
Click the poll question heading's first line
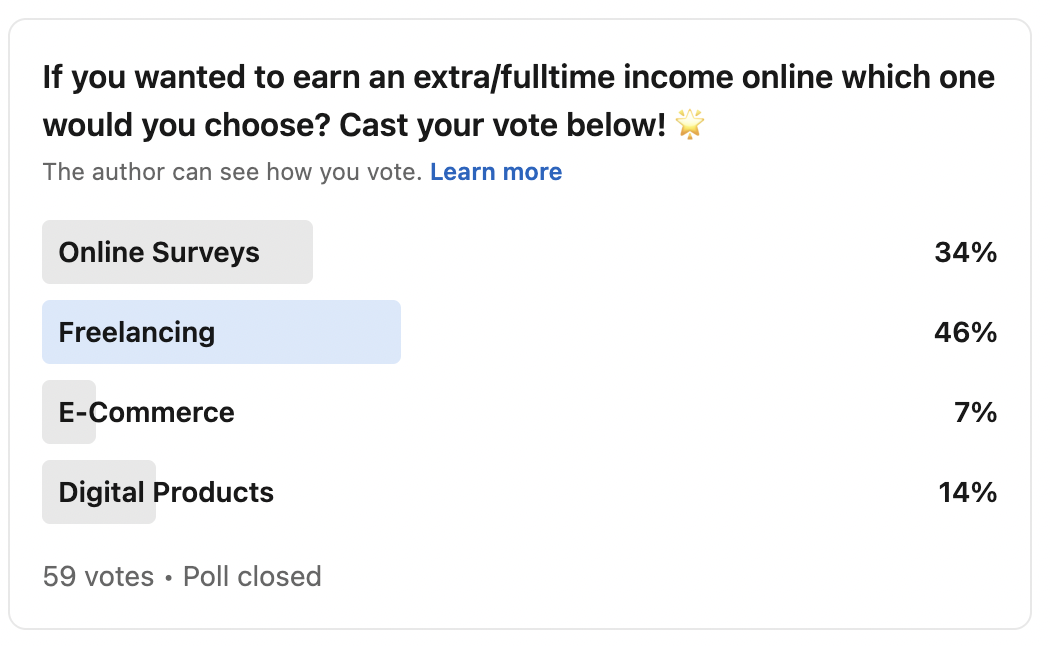[519, 78]
